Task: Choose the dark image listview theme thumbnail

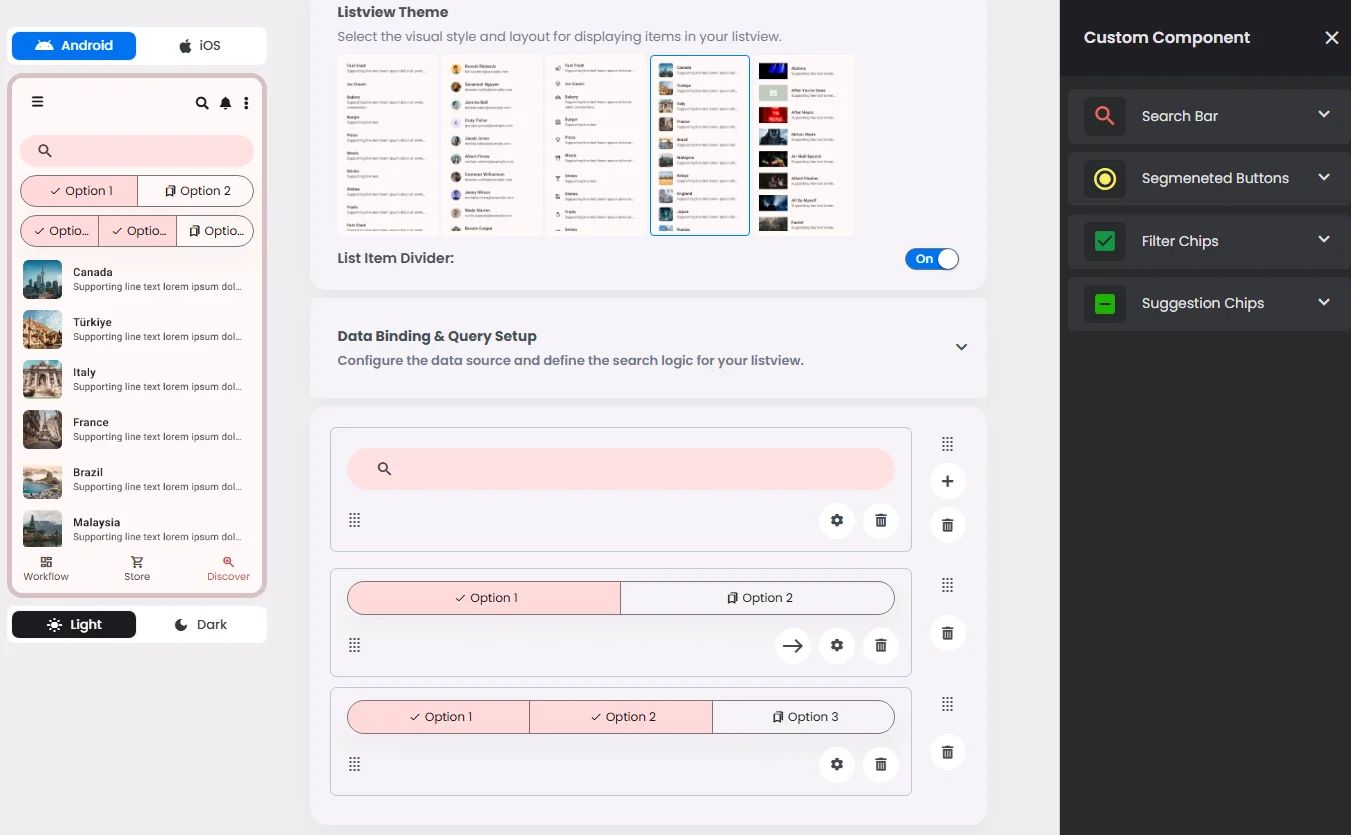Action: click(804, 145)
